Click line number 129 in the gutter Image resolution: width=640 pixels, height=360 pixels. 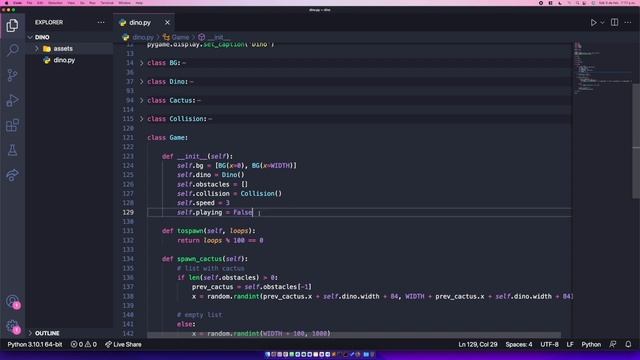tap(128, 212)
